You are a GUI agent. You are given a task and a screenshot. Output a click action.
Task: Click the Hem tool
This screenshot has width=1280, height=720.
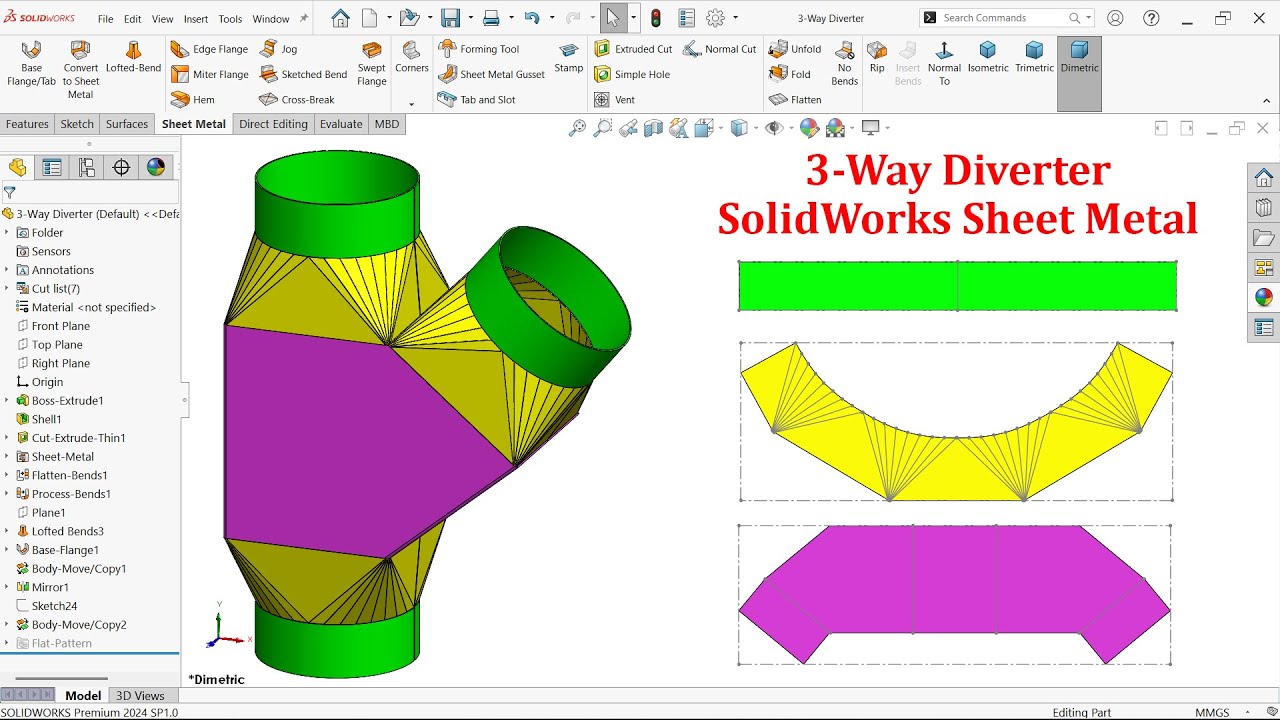tap(193, 100)
